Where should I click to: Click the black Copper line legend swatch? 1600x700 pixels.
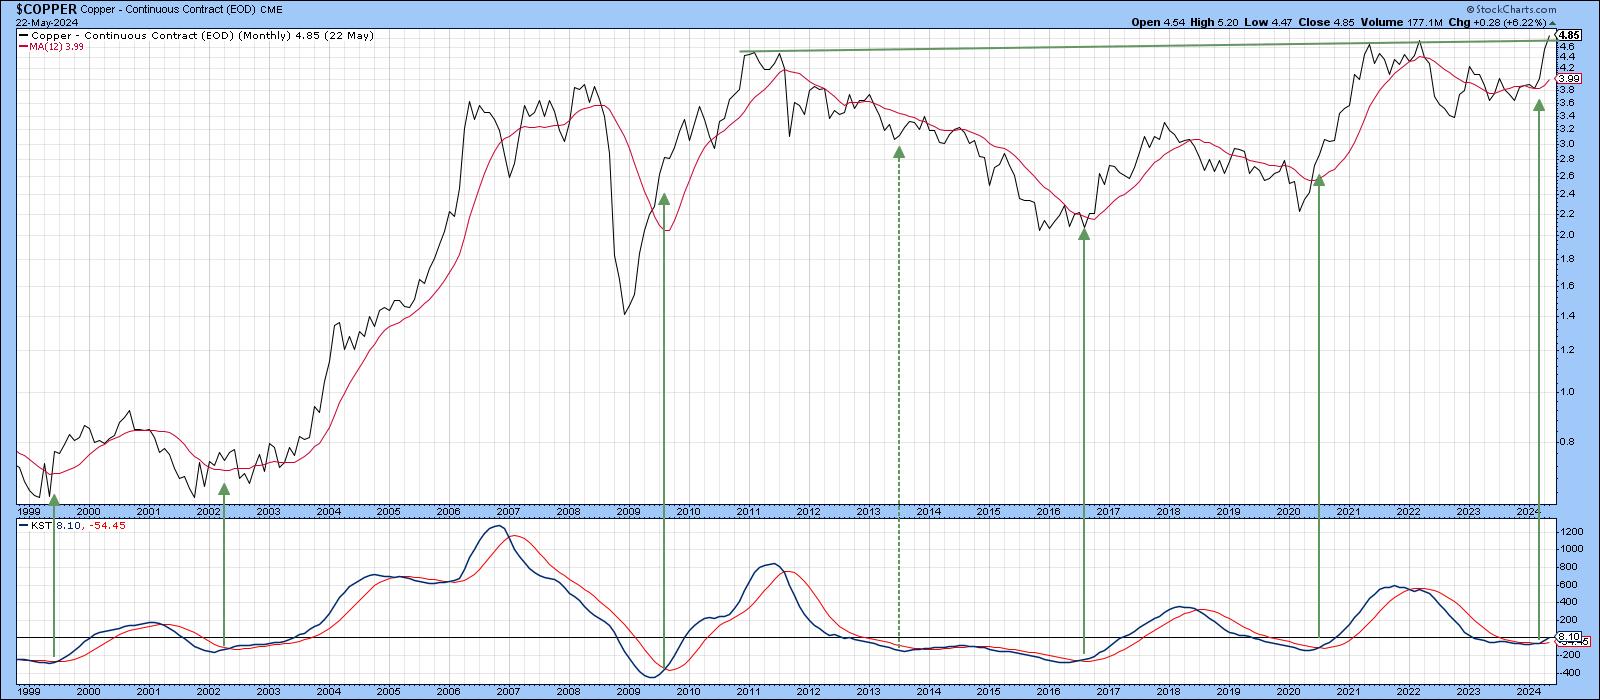[23, 35]
